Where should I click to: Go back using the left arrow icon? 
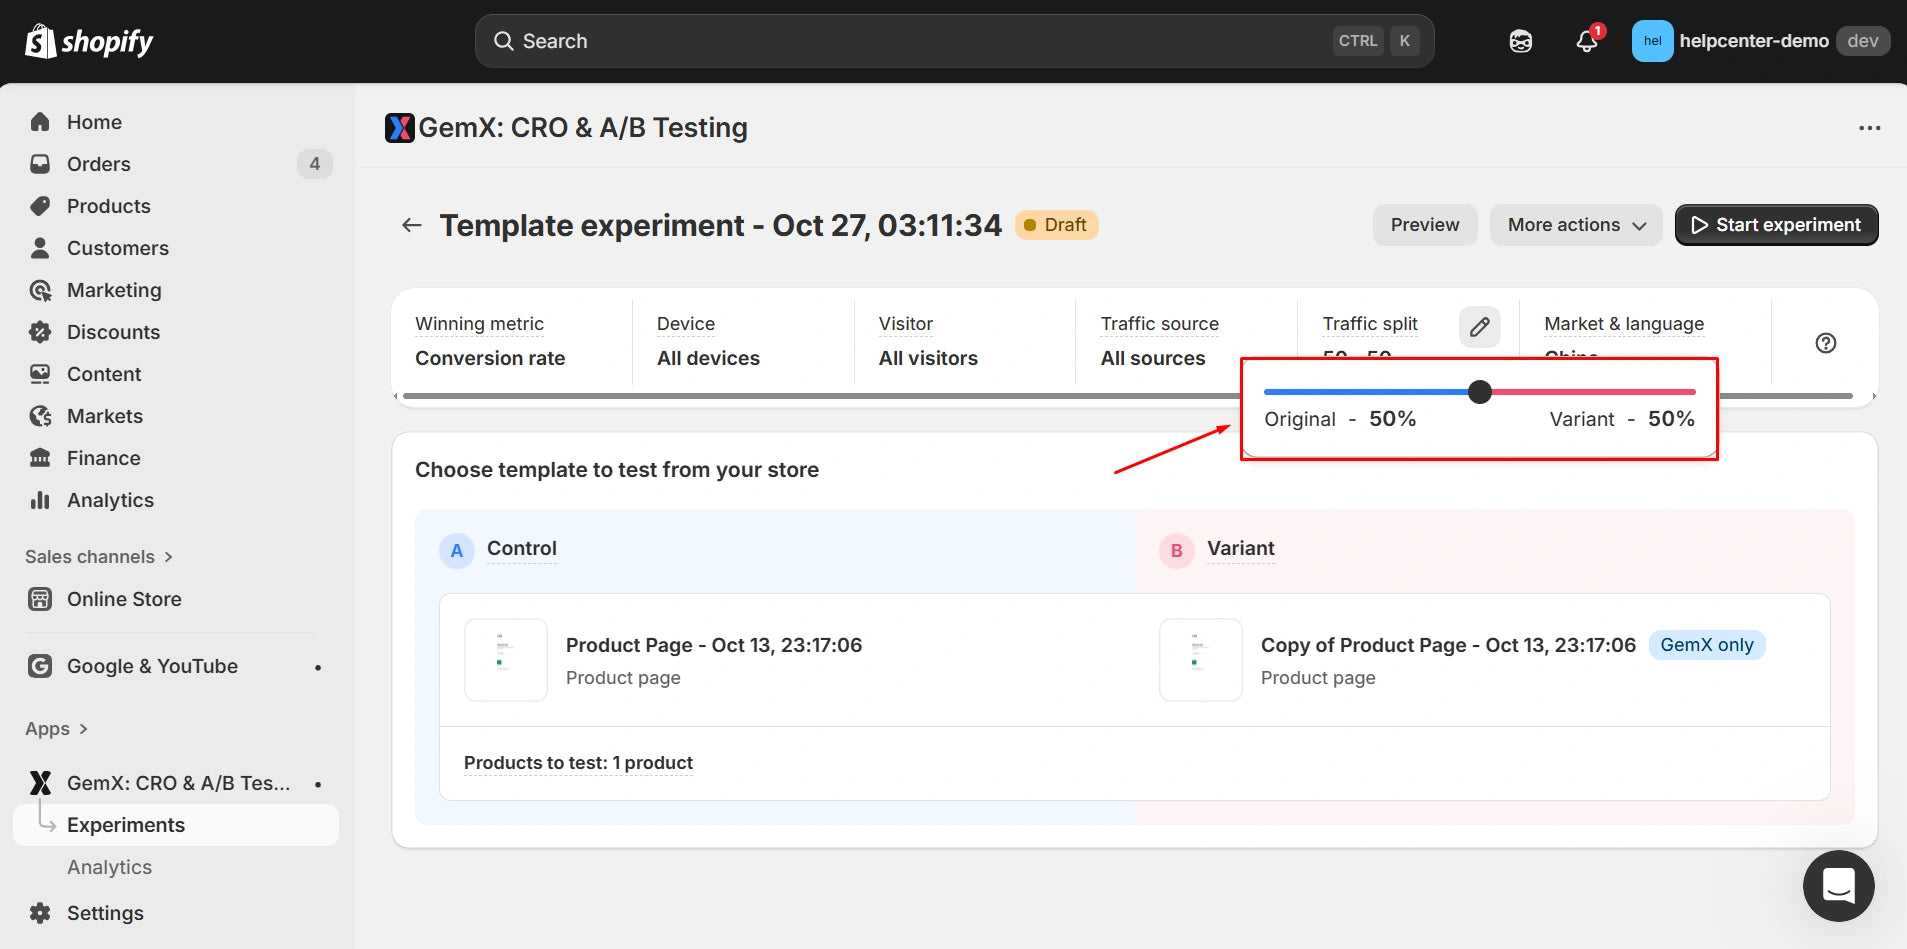(411, 225)
